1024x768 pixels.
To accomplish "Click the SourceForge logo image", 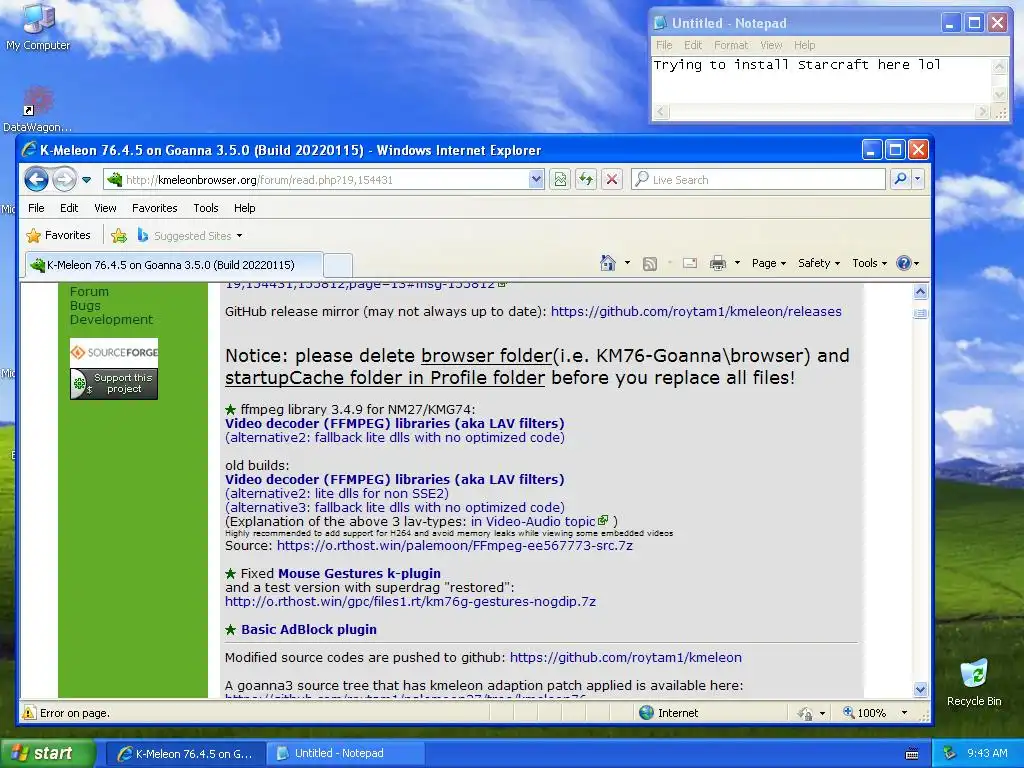I will point(114,353).
